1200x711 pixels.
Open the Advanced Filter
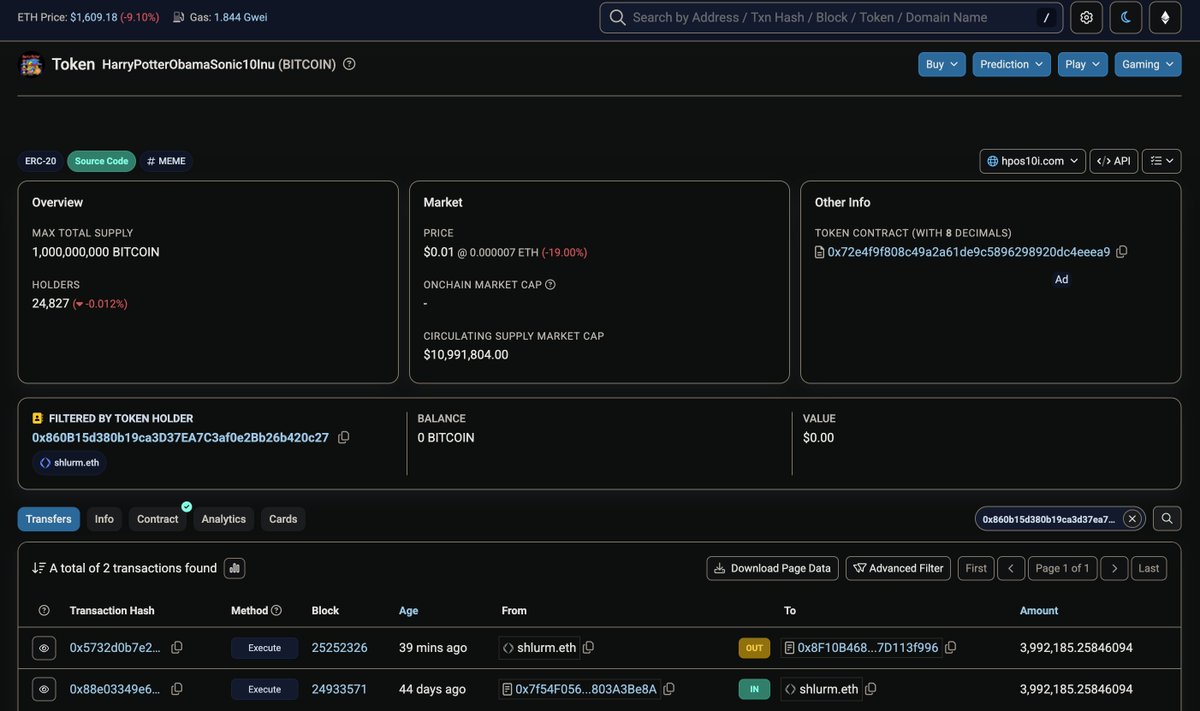pos(898,568)
